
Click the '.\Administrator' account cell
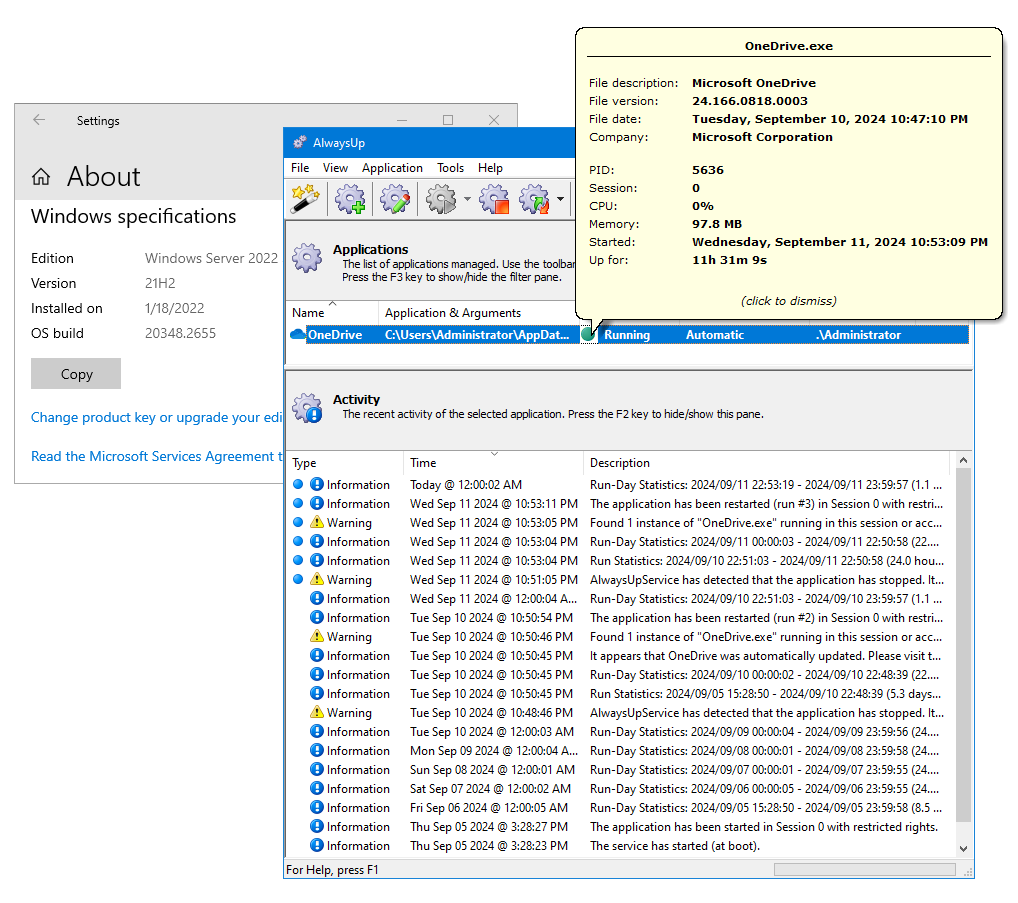(858, 335)
